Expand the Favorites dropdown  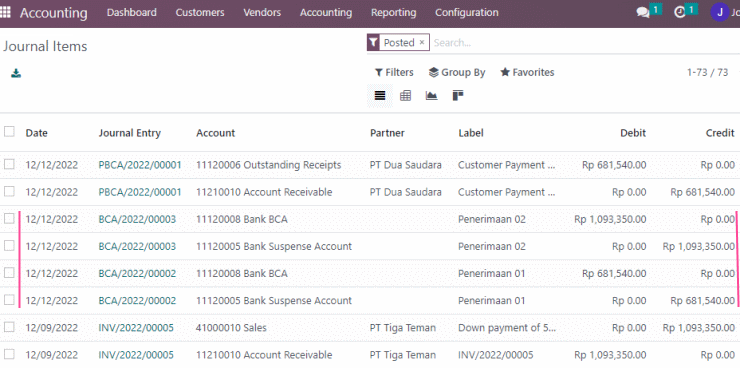coord(527,72)
